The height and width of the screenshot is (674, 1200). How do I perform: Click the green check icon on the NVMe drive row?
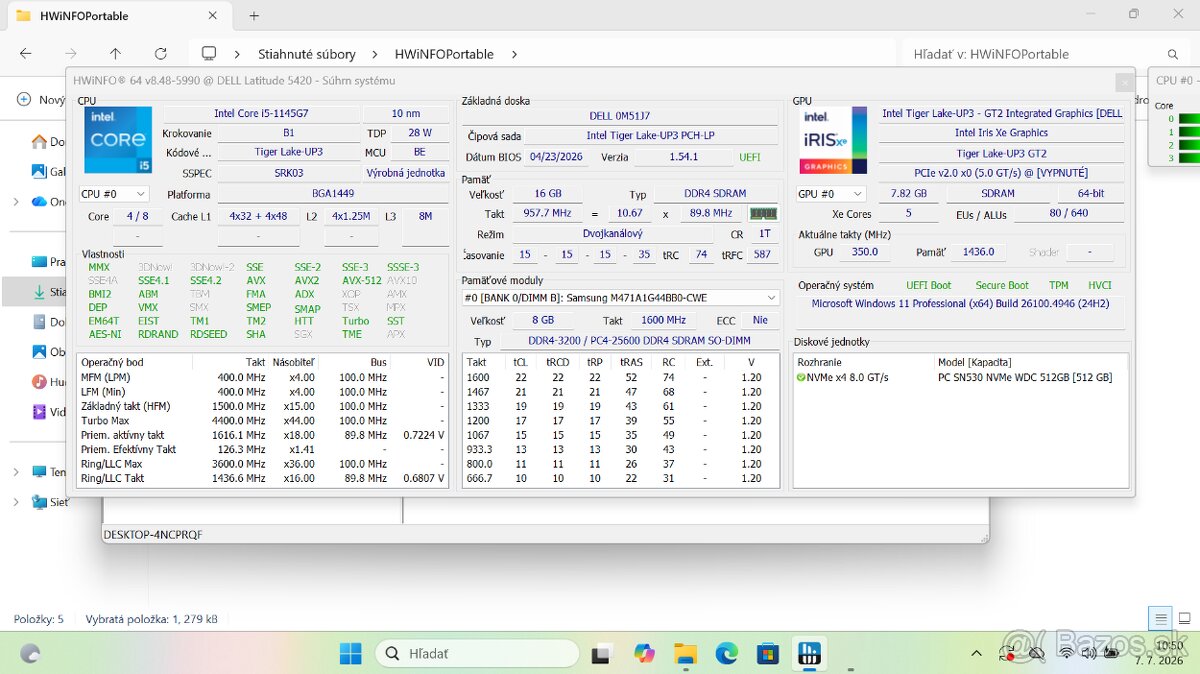point(801,377)
